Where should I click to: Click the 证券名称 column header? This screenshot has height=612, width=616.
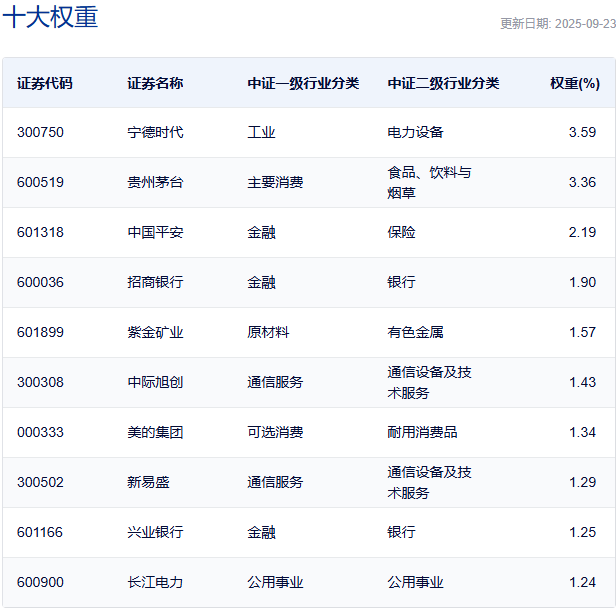(155, 84)
